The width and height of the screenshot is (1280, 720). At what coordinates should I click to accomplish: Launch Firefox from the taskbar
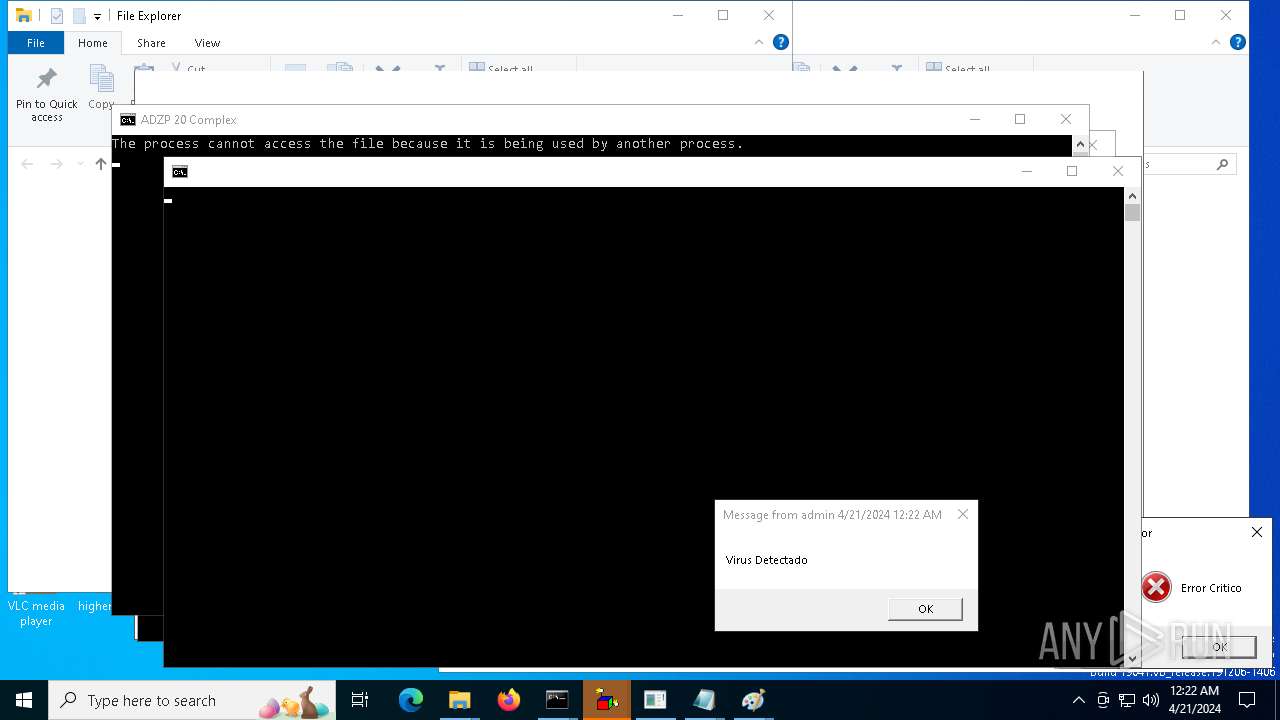point(509,700)
